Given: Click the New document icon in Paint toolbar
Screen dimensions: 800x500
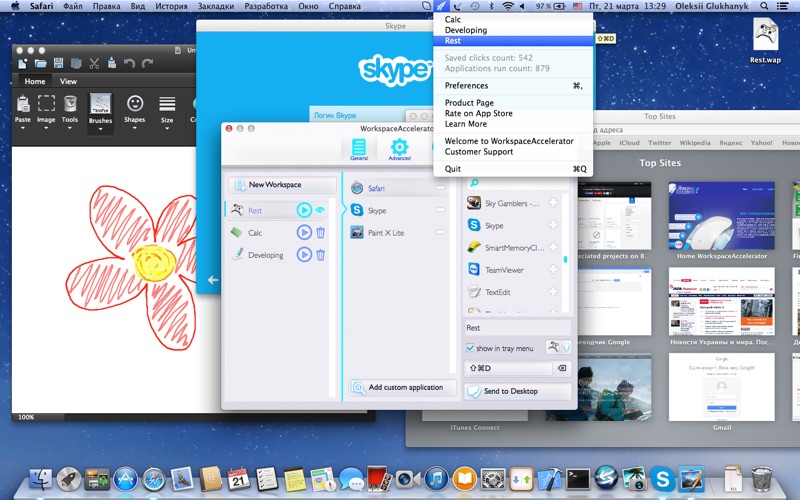Looking at the screenshot, I should [x=22, y=64].
